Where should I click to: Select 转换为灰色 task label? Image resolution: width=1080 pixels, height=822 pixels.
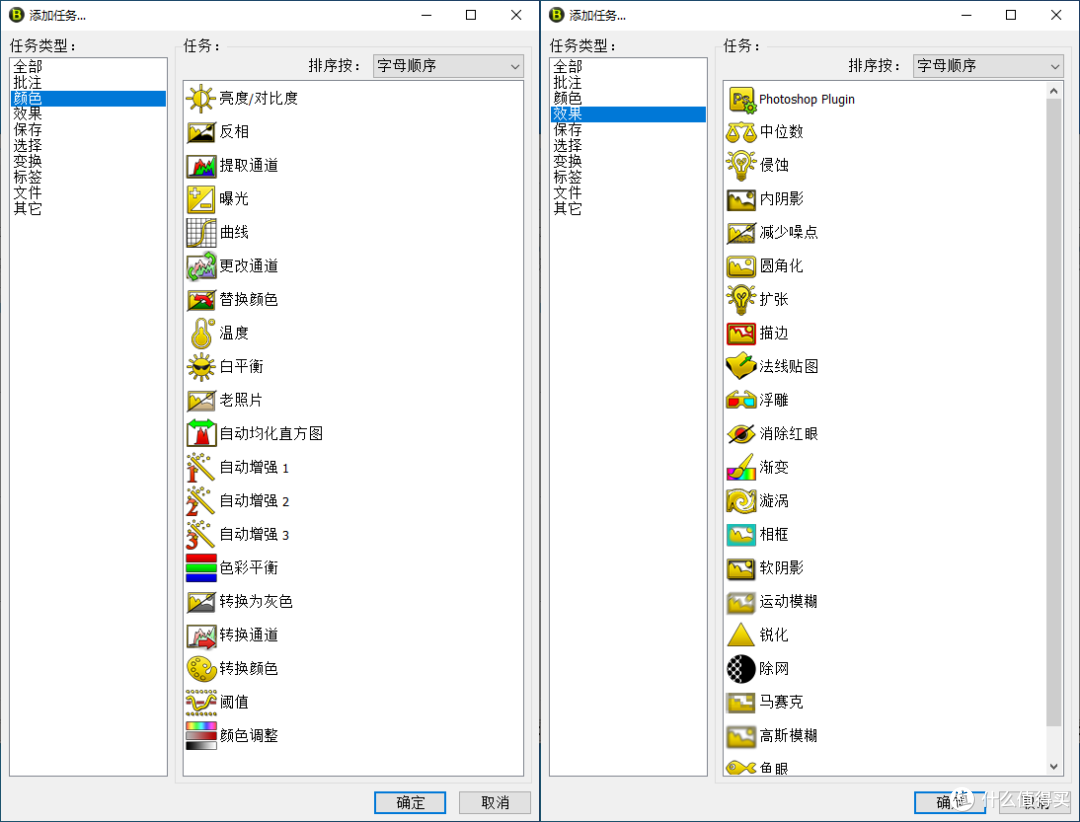coord(256,602)
